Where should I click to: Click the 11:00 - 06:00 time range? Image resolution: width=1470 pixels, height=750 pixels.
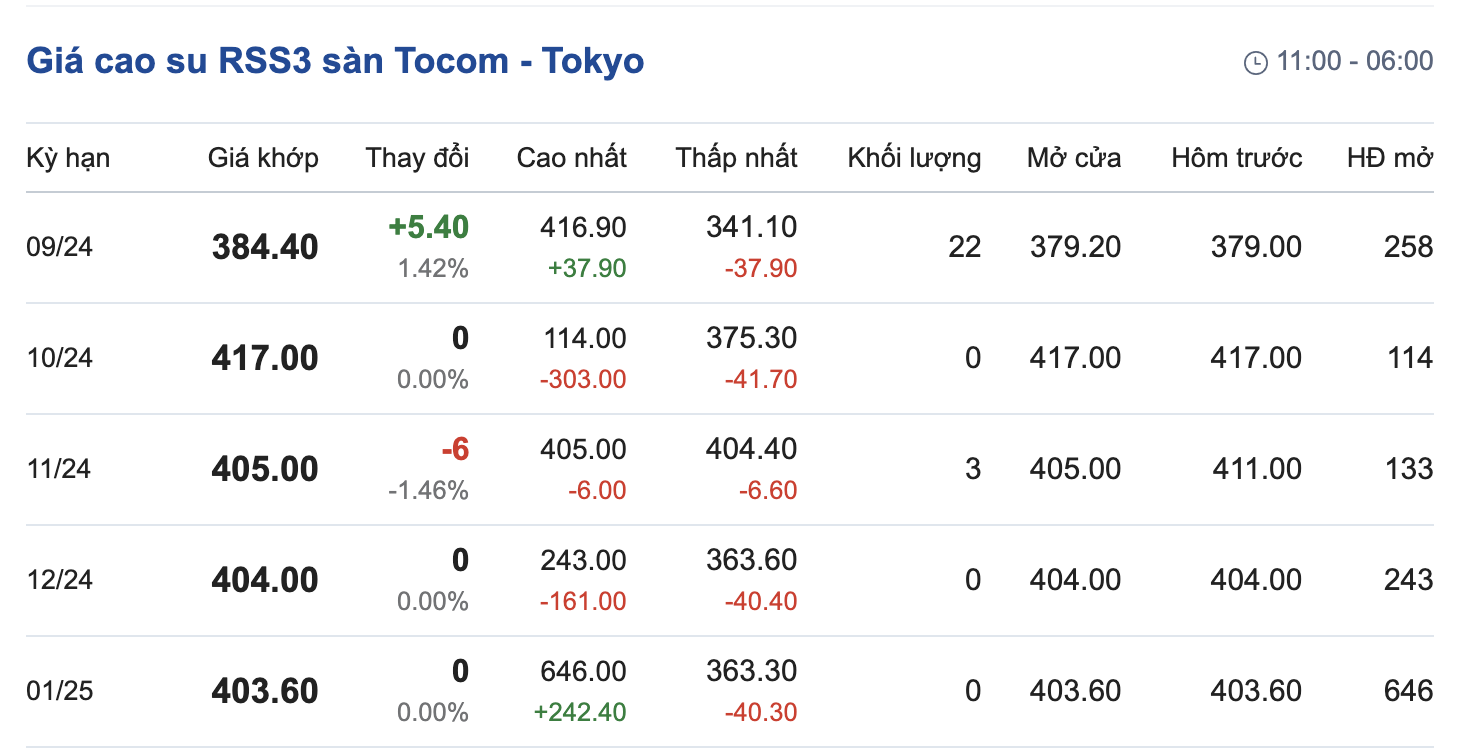click(x=1355, y=62)
